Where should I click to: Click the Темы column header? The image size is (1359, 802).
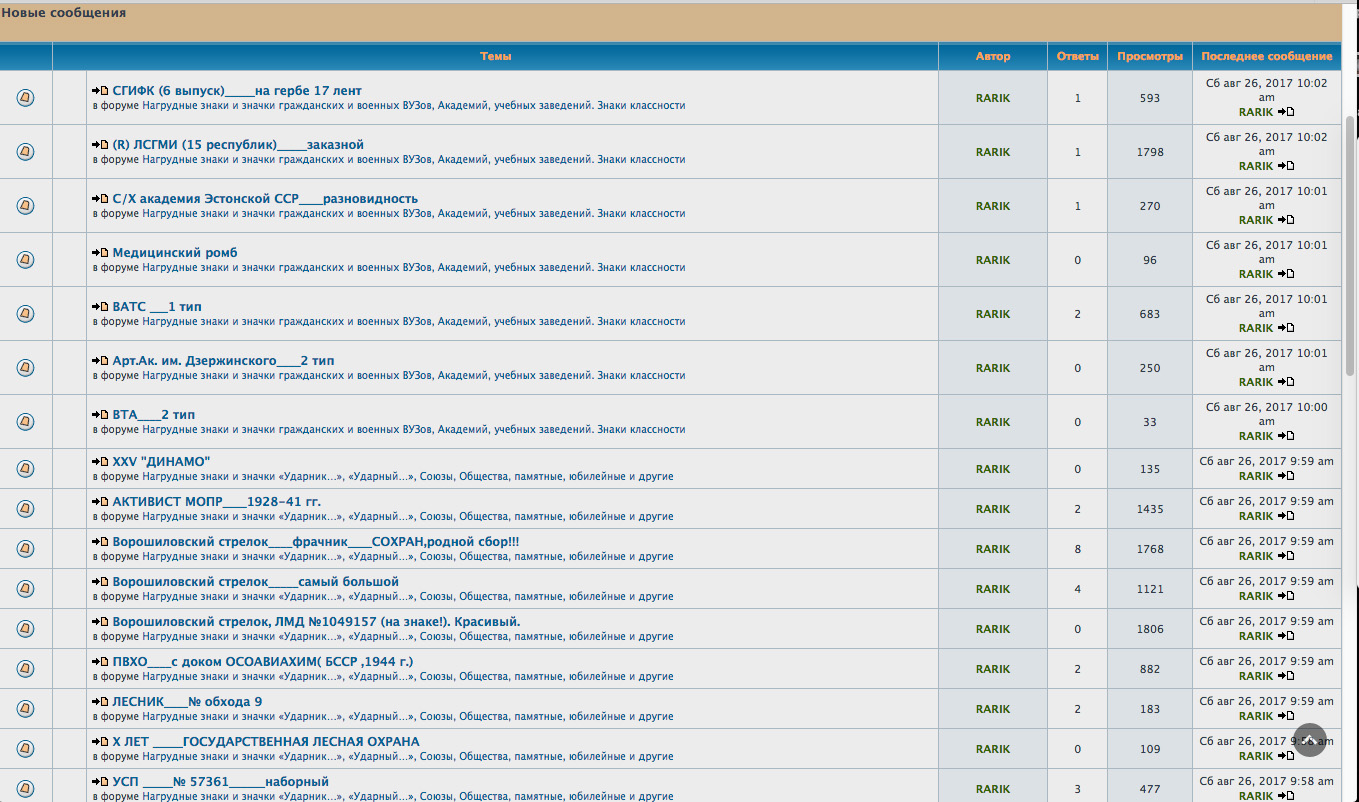[x=495, y=57]
